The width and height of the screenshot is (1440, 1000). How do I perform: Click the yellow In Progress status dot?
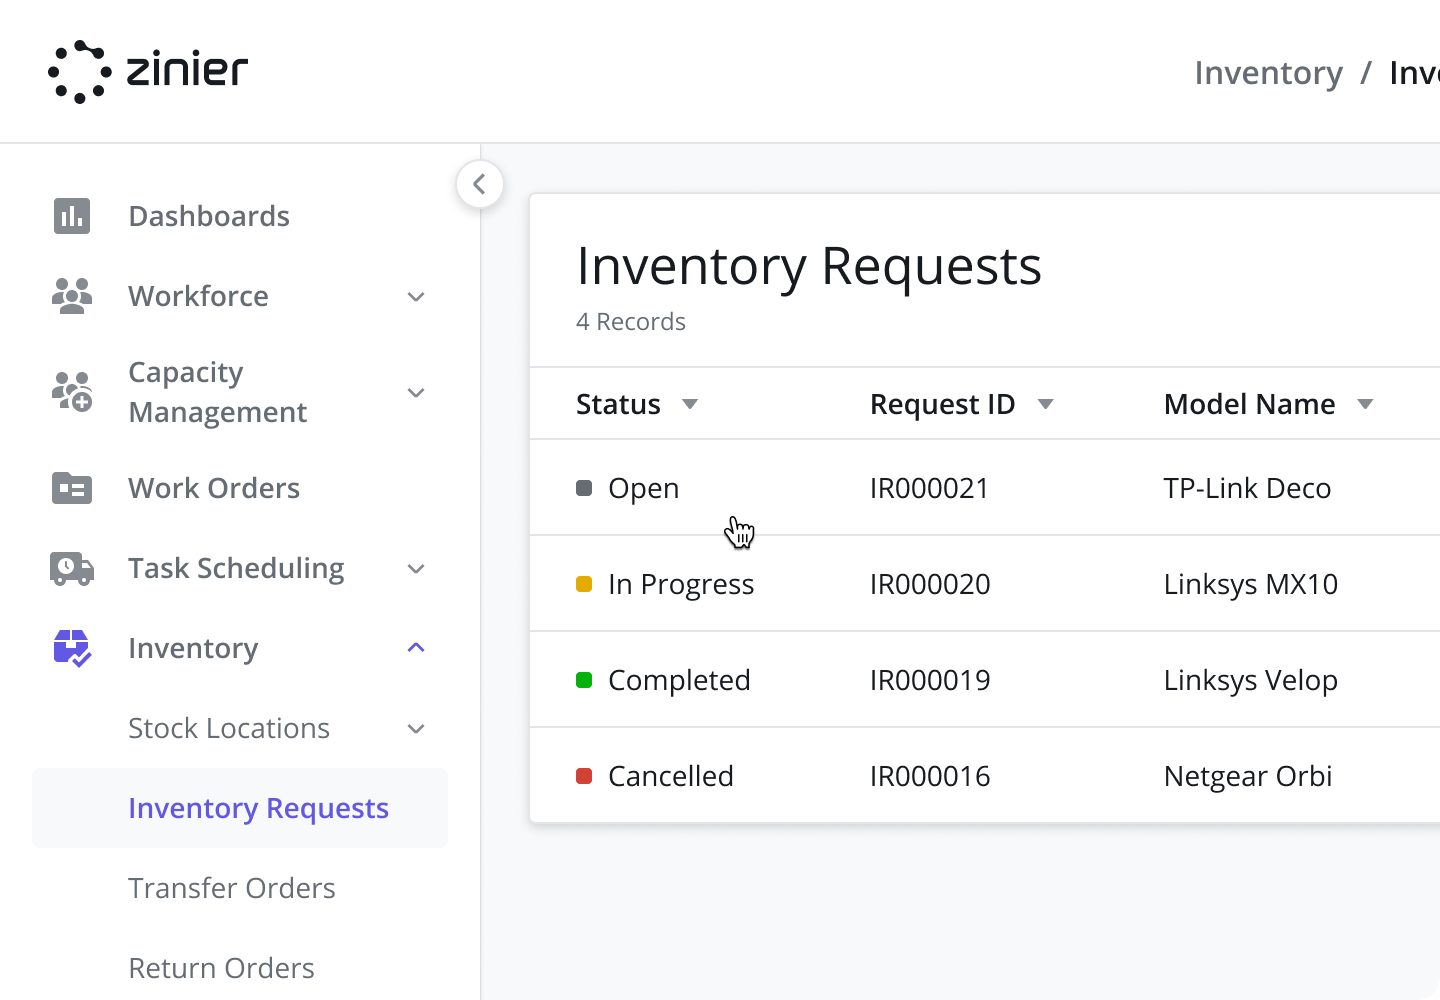(584, 584)
